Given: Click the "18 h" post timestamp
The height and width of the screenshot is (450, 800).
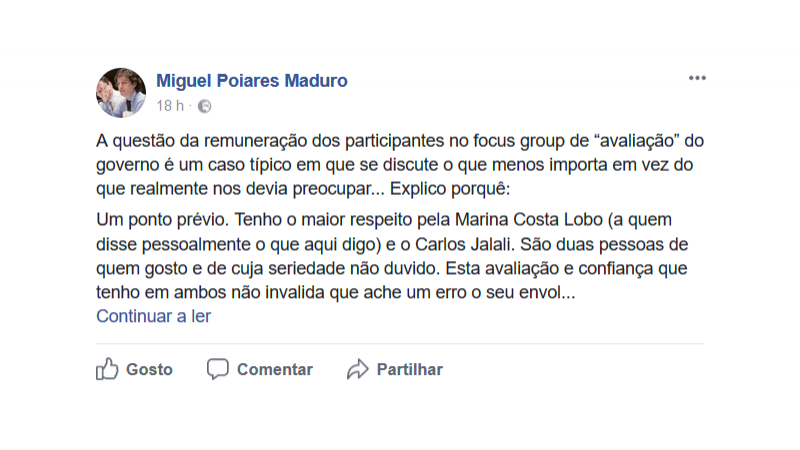Looking at the screenshot, I should point(170,106).
